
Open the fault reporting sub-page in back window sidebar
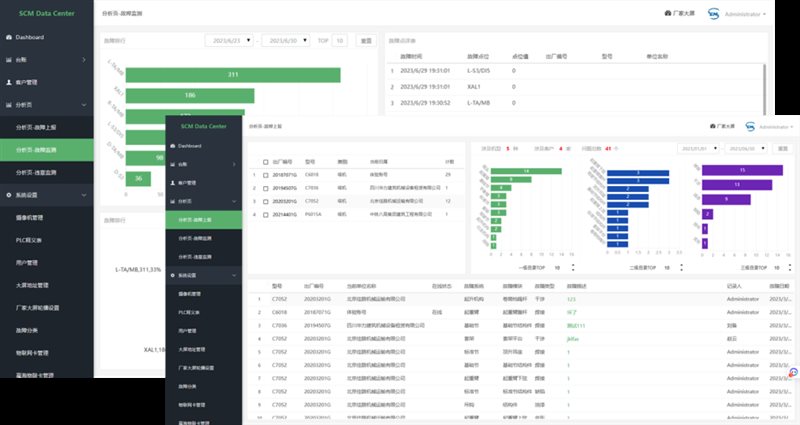tap(36, 128)
